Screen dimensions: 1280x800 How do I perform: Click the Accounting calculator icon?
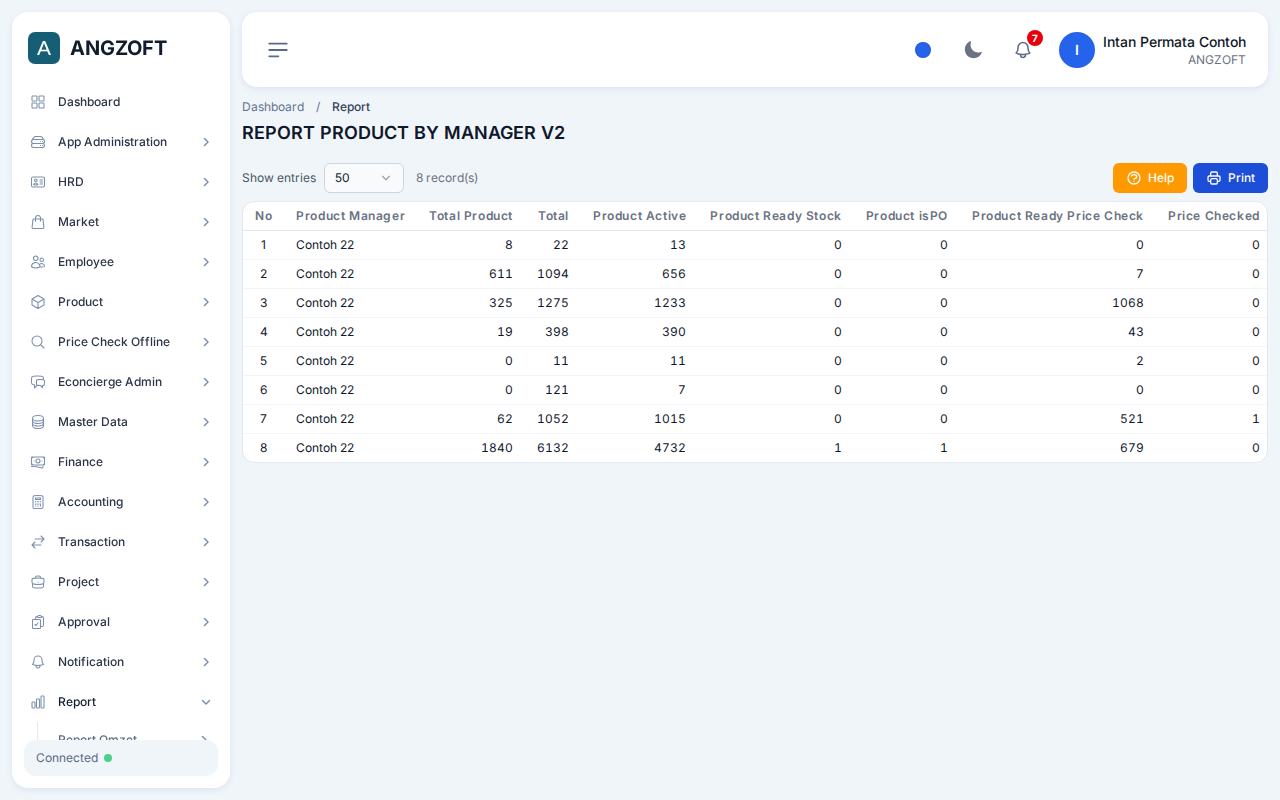(38, 502)
